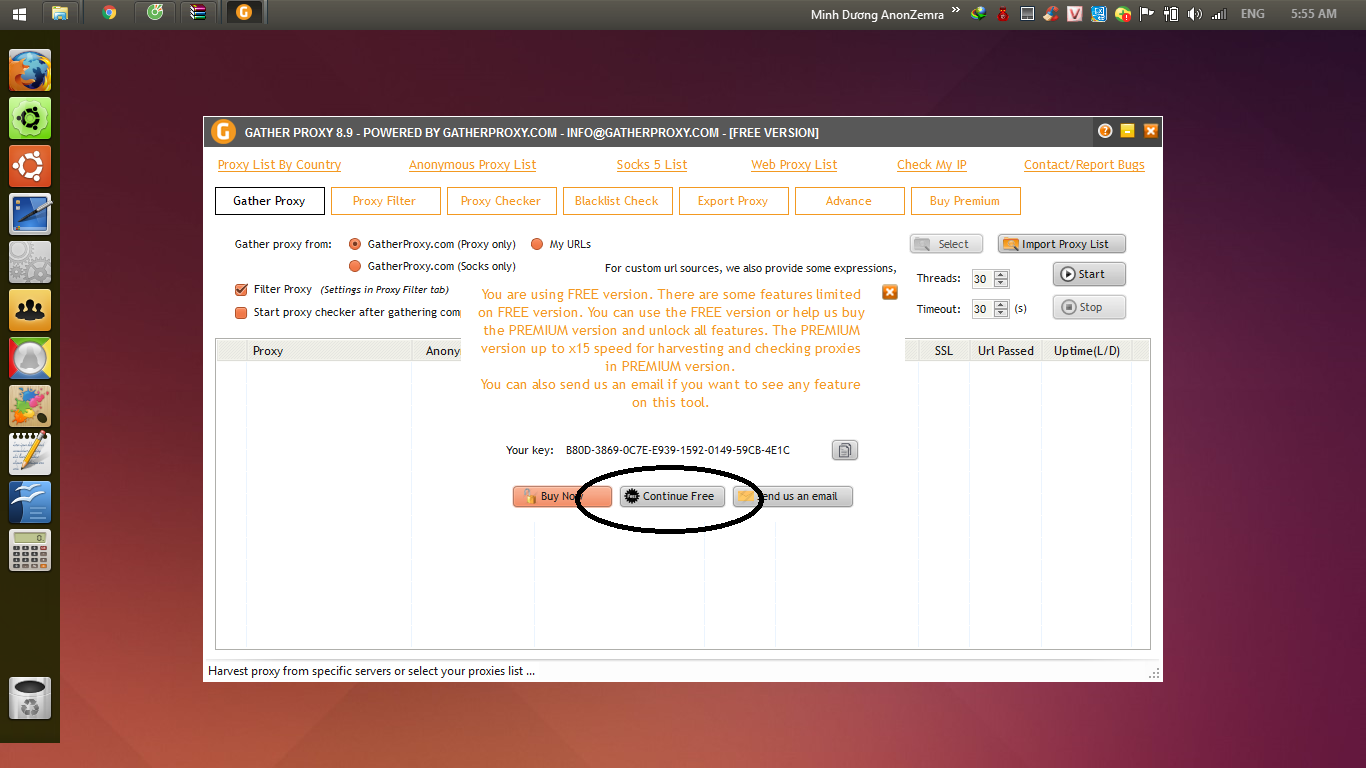Image resolution: width=1366 pixels, height=768 pixels.
Task: Open the Proxy Checker tab
Action: coord(502,201)
